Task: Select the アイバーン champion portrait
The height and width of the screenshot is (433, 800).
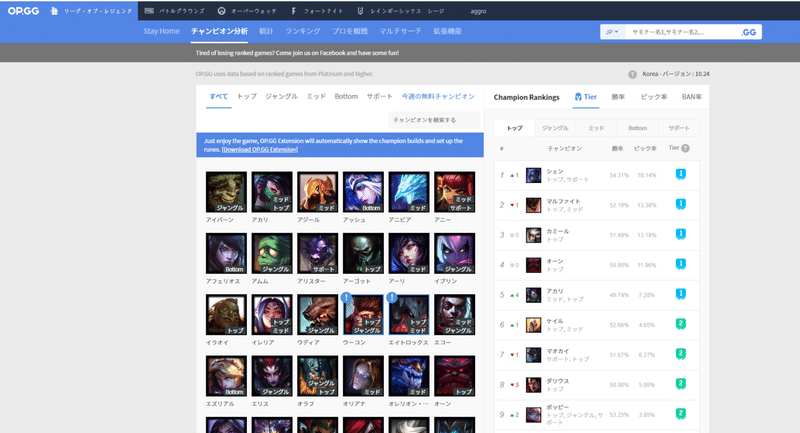Action: tap(226, 192)
